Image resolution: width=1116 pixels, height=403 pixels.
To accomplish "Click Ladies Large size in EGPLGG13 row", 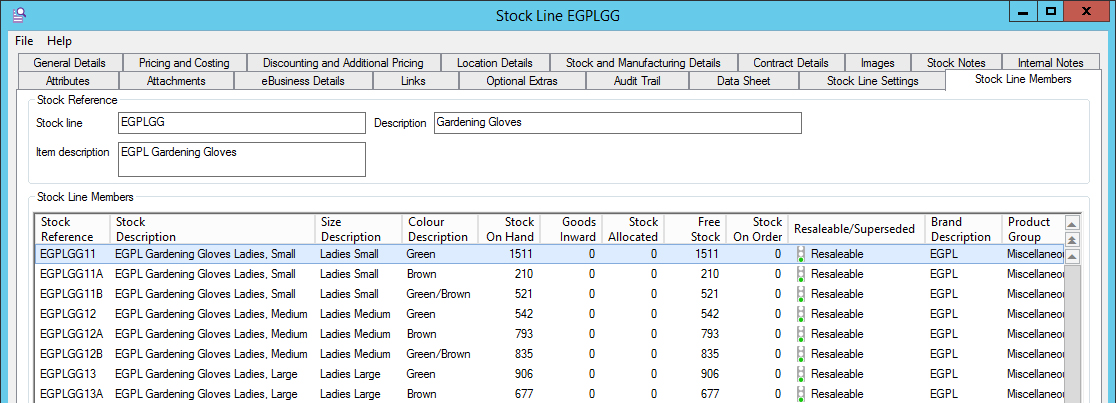I will [350, 373].
